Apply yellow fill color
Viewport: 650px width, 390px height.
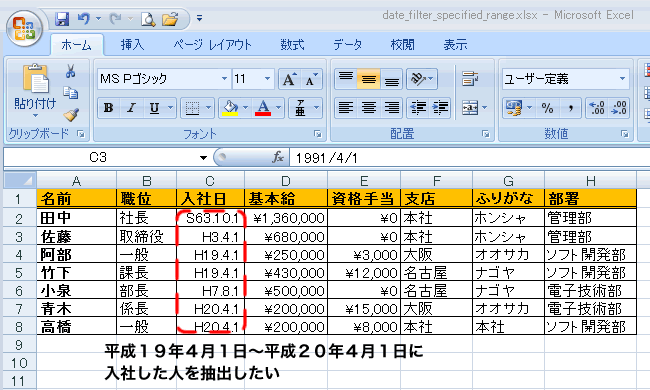click(x=230, y=108)
